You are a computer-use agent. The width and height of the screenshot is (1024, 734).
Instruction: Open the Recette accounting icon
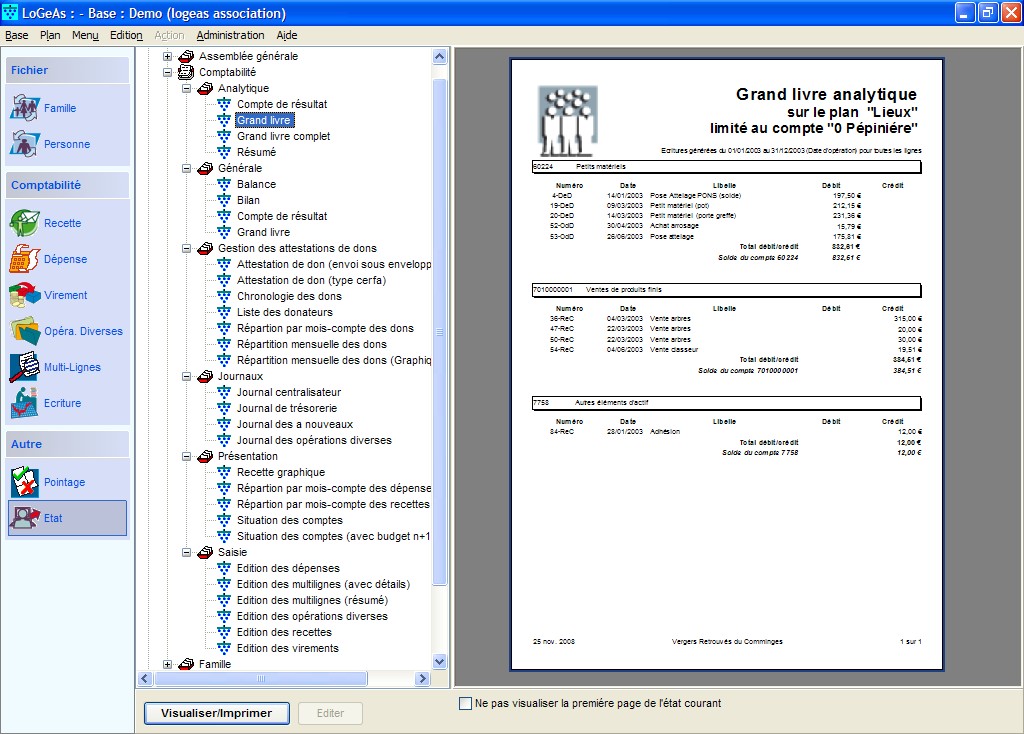pos(25,223)
